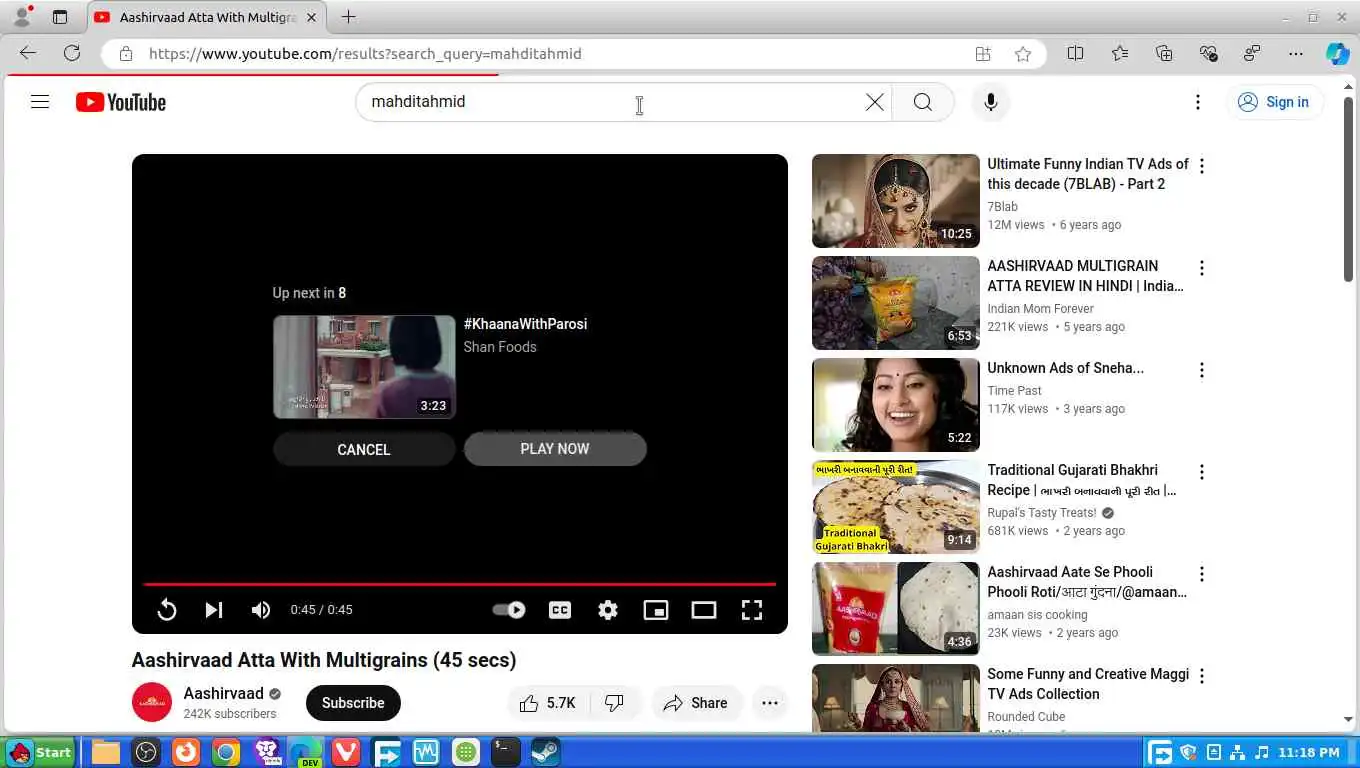Image resolution: width=1360 pixels, height=768 pixels.
Task: Open options for Ultimate Funny Indian TV Ads
Action: point(1202,166)
